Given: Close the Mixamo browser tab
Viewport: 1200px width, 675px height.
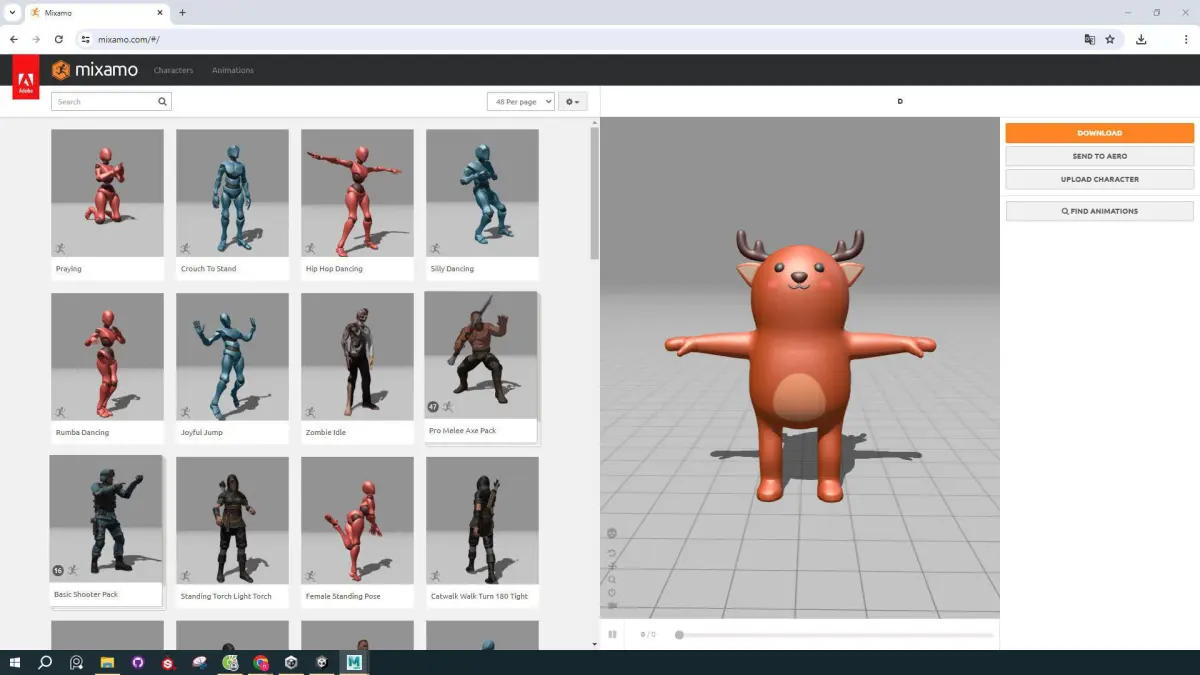Looking at the screenshot, I should click(x=159, y=13).
